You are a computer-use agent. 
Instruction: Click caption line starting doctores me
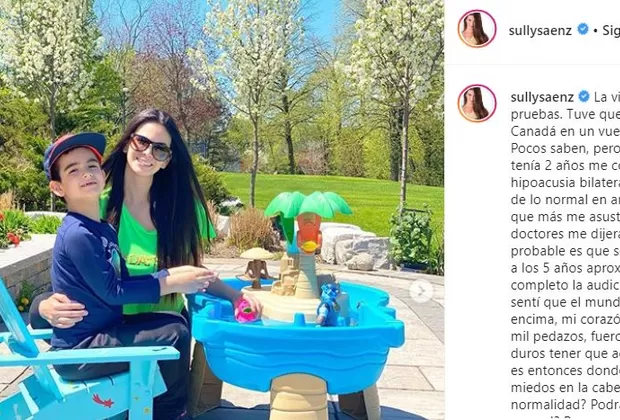tap(565, 234)
